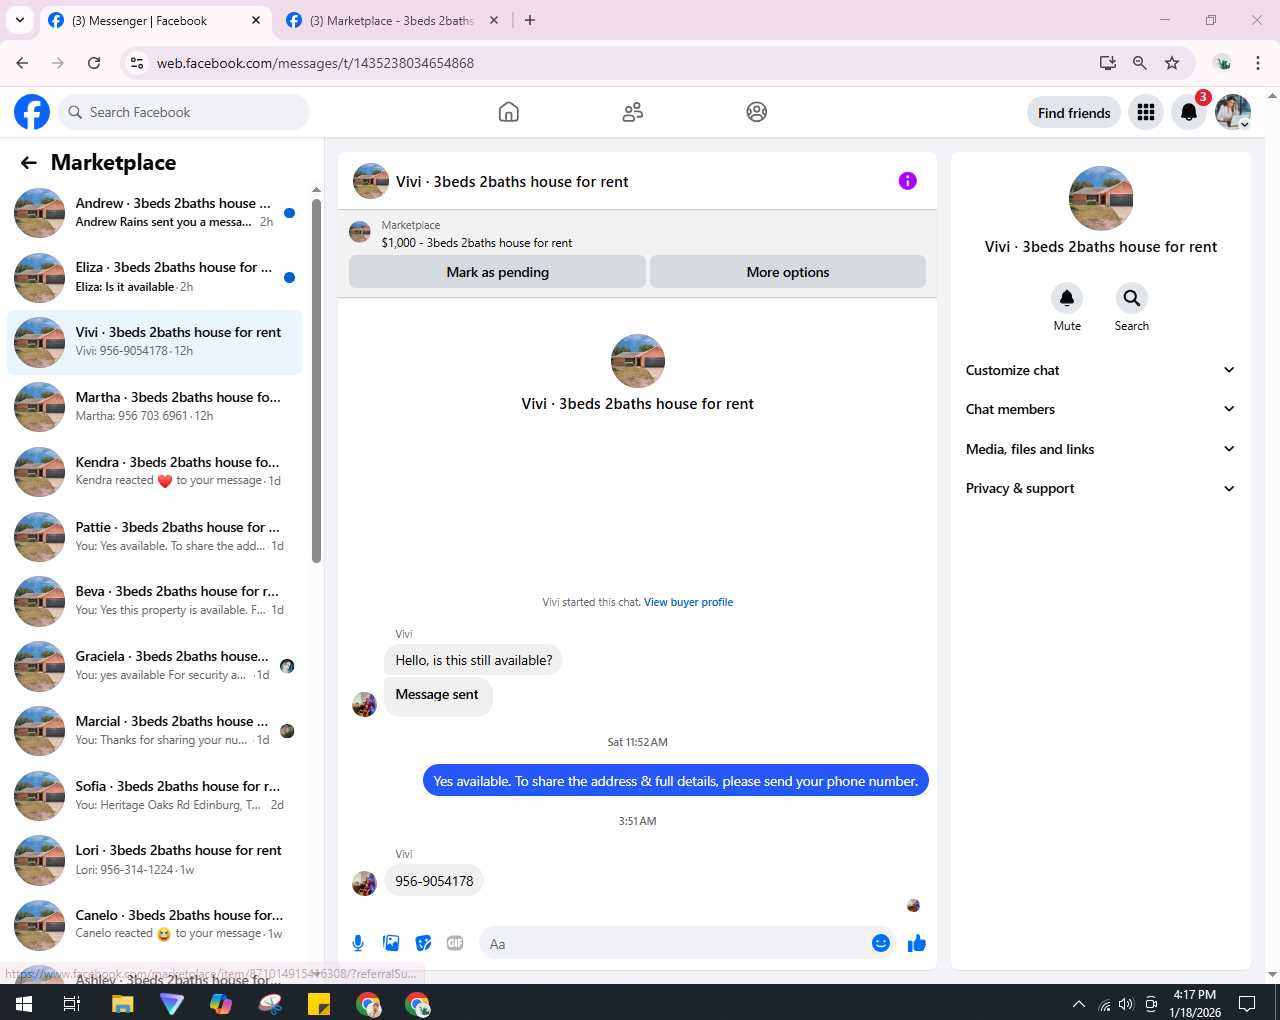The height and width of the screenshot is (1020, 1280).
Task: Open Martha's conversation
Action: tap(155, 407)
